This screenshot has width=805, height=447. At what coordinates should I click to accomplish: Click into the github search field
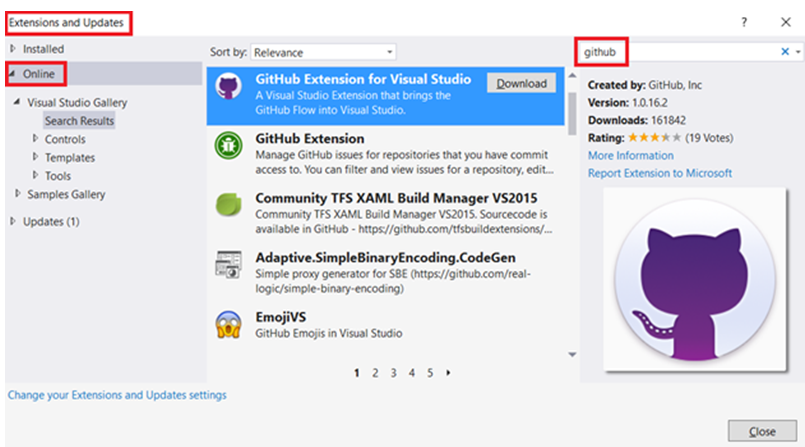[x=680, y=52]
